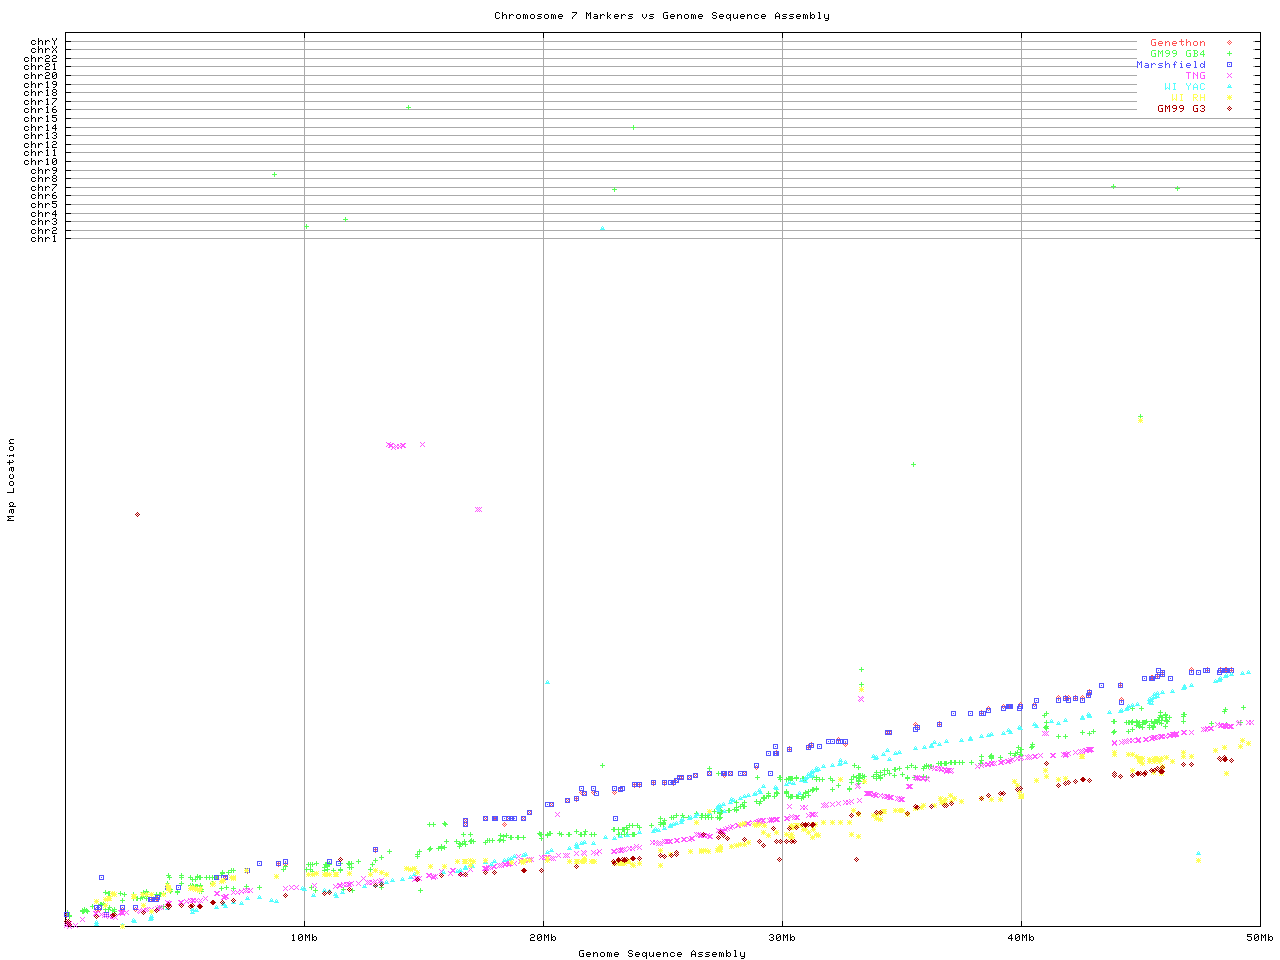
Task: Click the chart title "Chromosome 7 Markers vs Genome Sequence Assembly"
Action: (661, 15)
